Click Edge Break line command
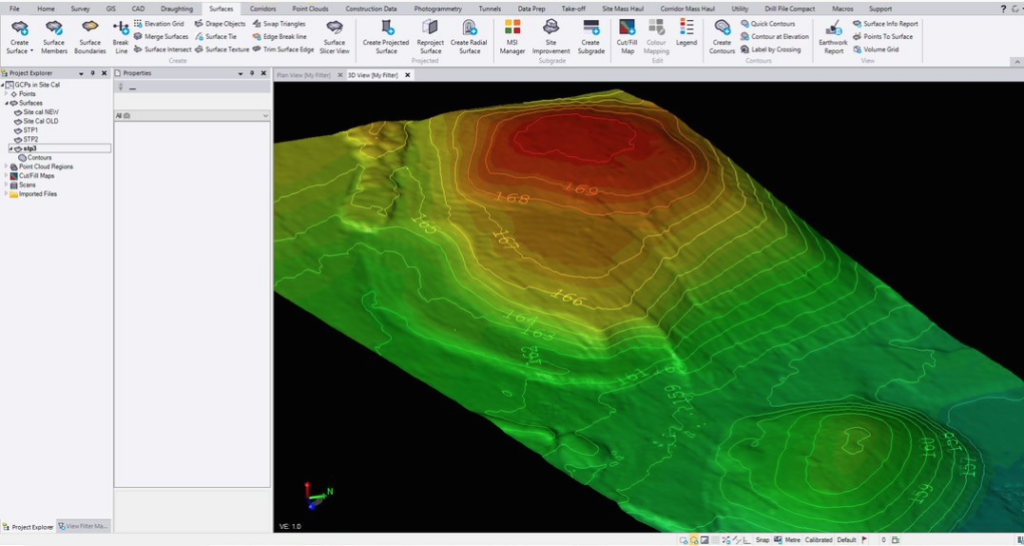The height and width of the screenshot is (546, 1024). click(x=280, y=37)
